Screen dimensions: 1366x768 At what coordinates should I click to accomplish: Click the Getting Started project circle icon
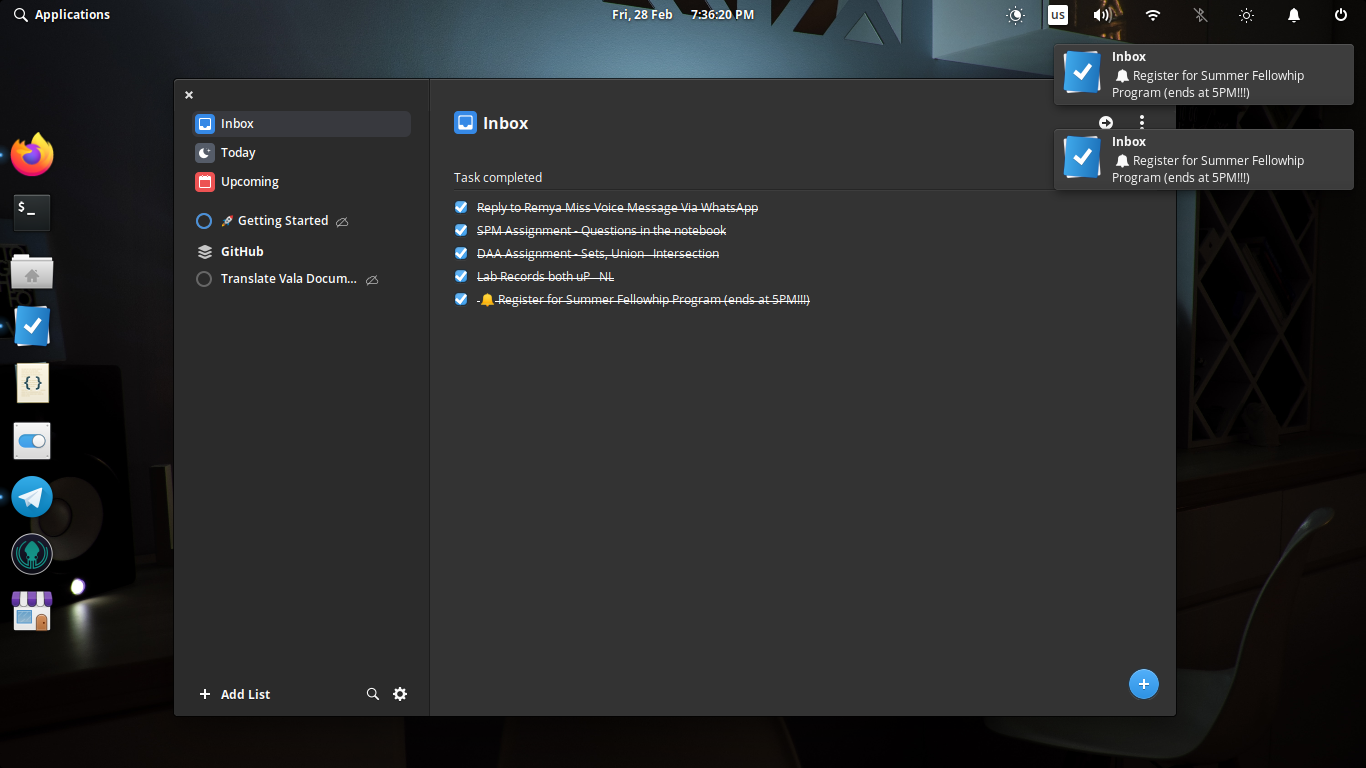pos(204,221)
